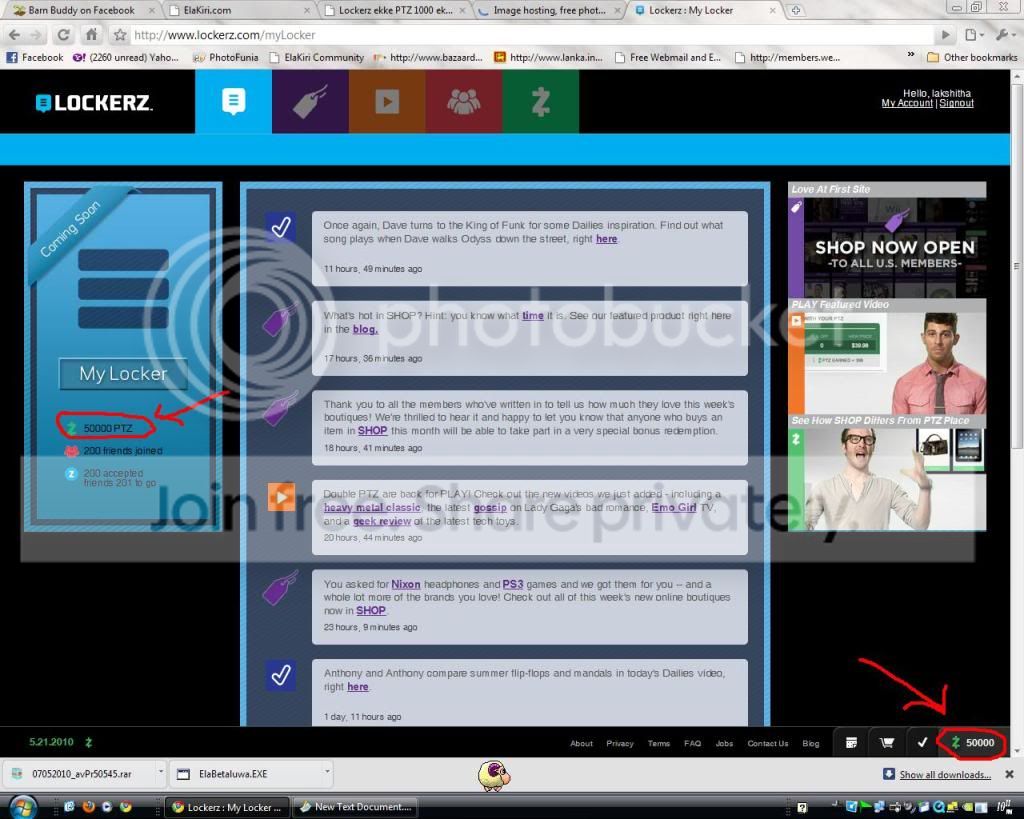Open the red friends group navigation tile
The image size is (1024, 819).
464,101
